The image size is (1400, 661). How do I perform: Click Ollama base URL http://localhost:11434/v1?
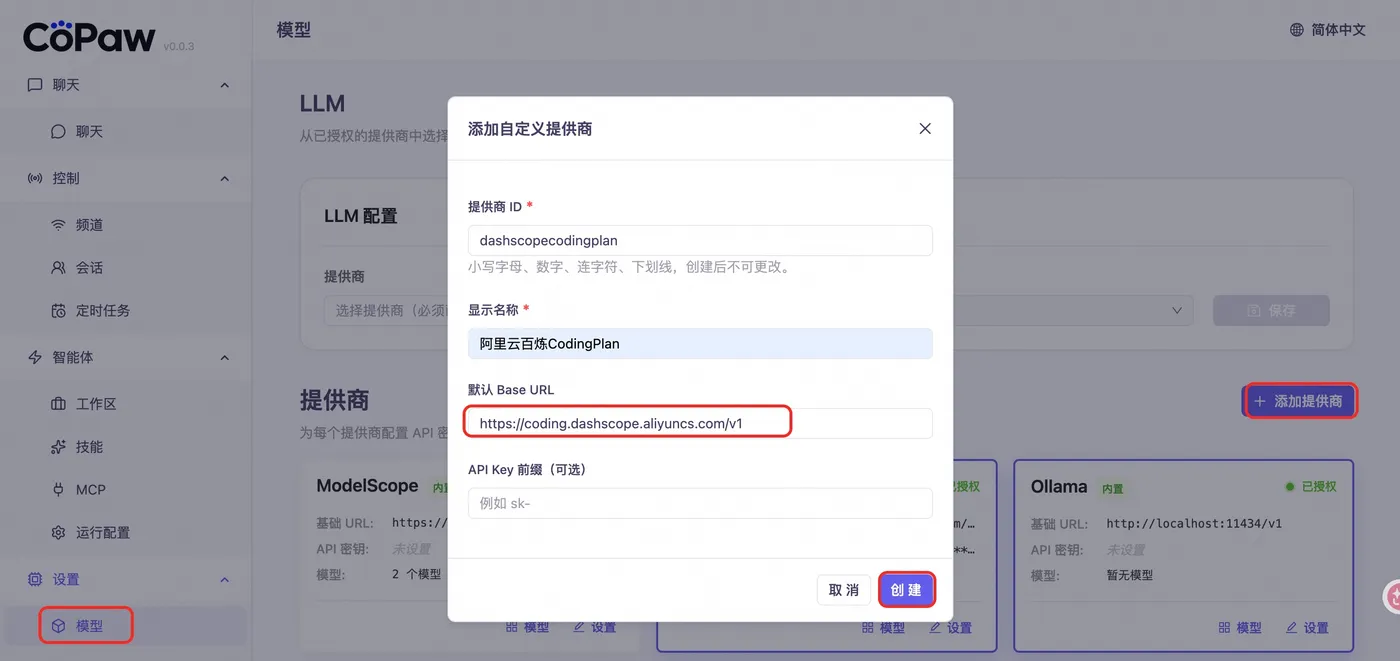(1194, 523)
